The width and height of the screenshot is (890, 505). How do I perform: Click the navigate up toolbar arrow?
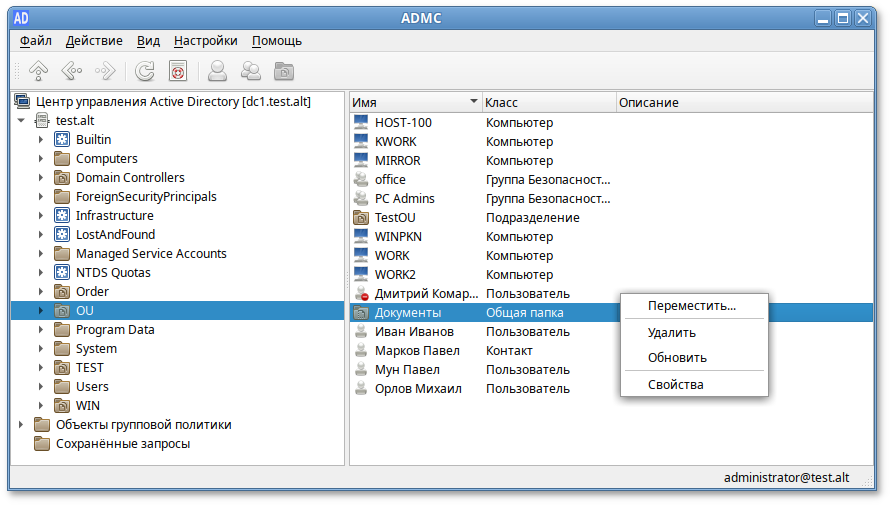[x=38, y=71]
